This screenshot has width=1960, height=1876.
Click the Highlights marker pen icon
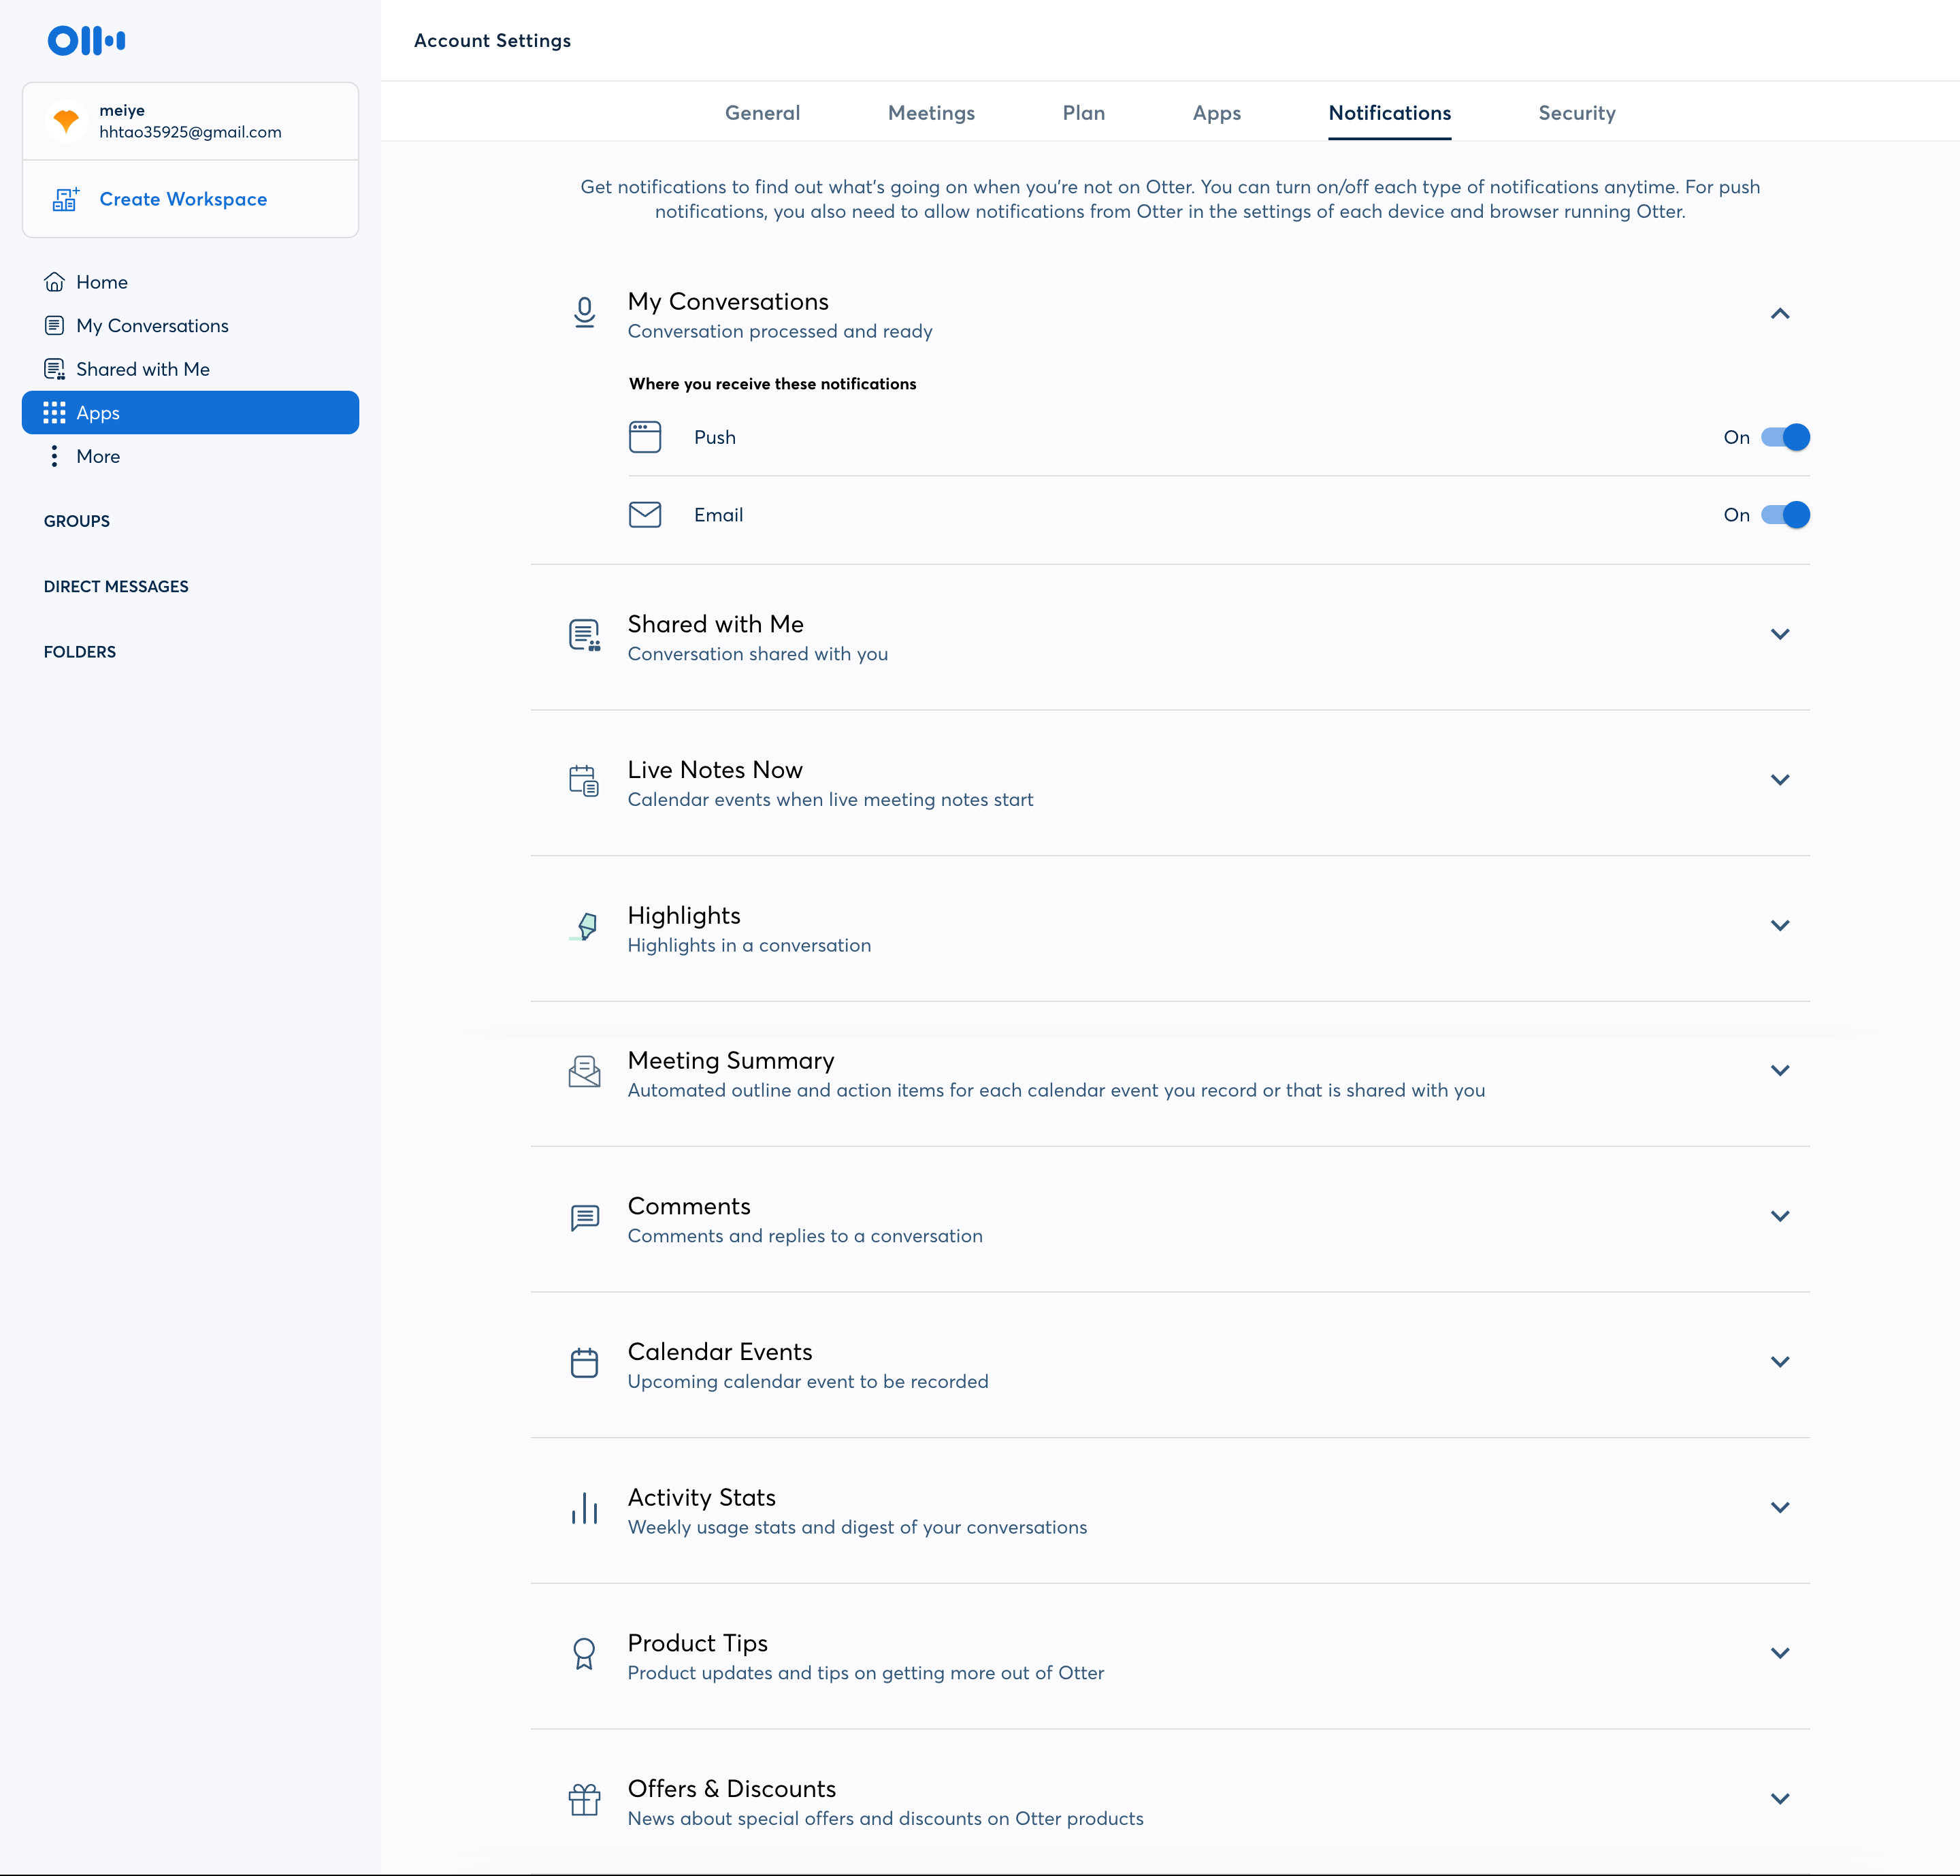tap(585, 927)
